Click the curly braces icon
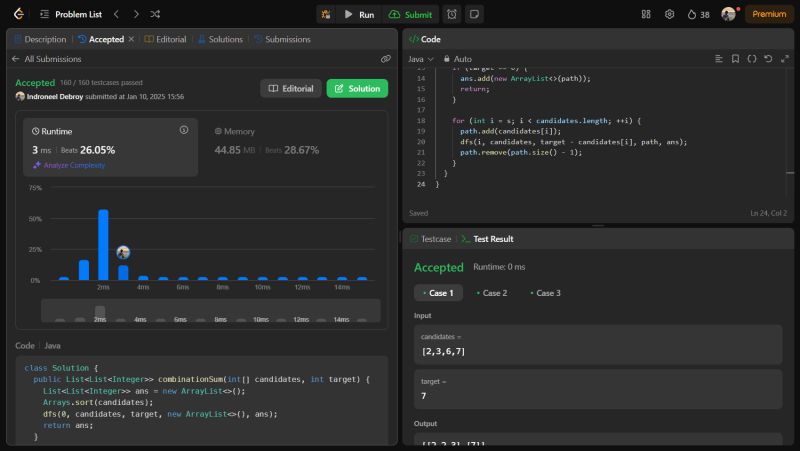Image resolution: width=800 pixels, height=451 pixels. (752, 59)
